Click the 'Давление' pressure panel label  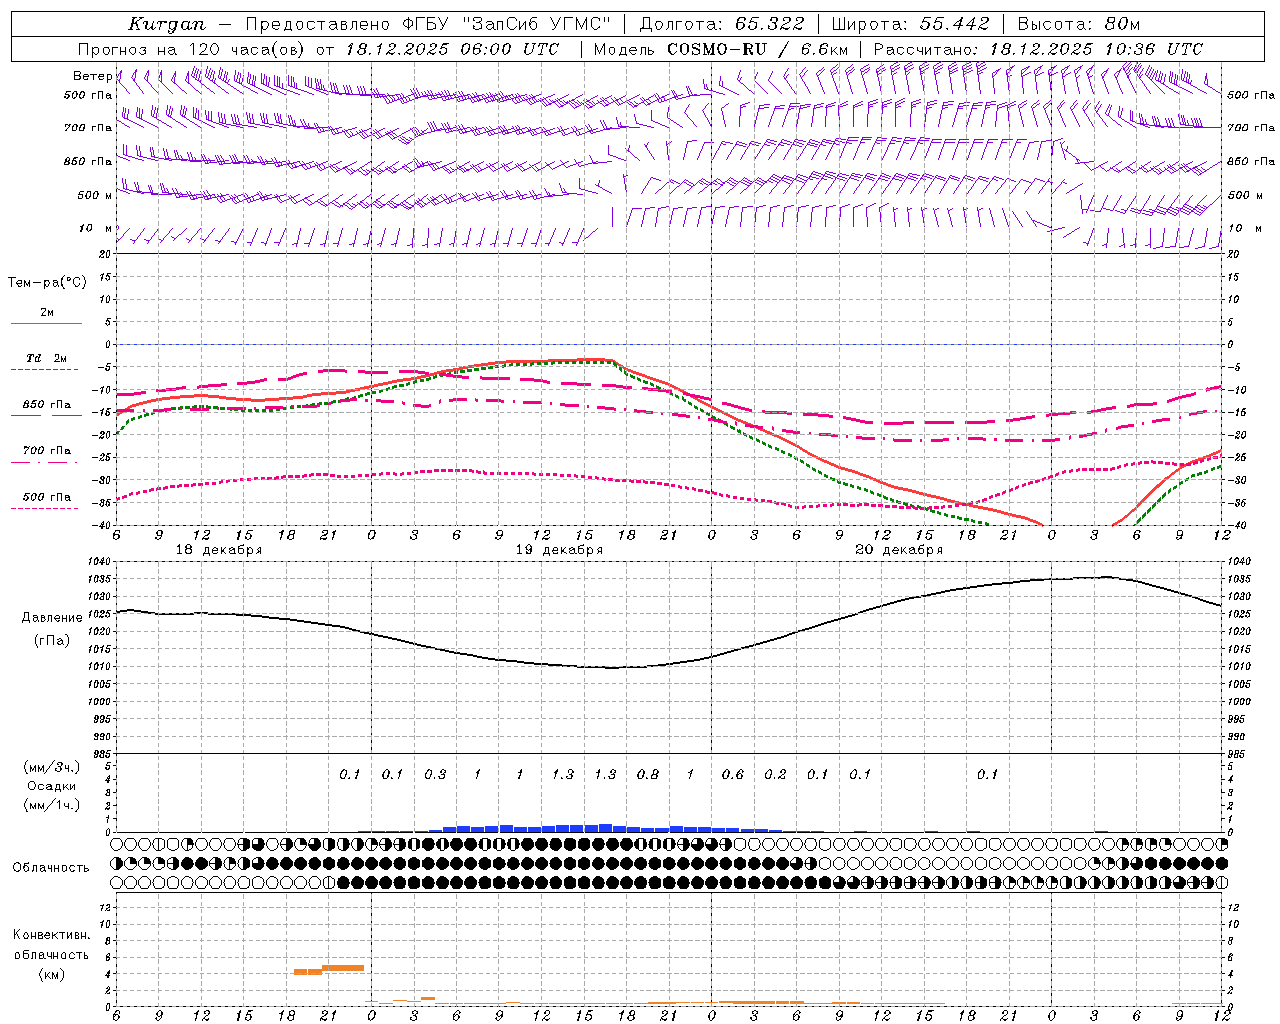click(51, 618)
